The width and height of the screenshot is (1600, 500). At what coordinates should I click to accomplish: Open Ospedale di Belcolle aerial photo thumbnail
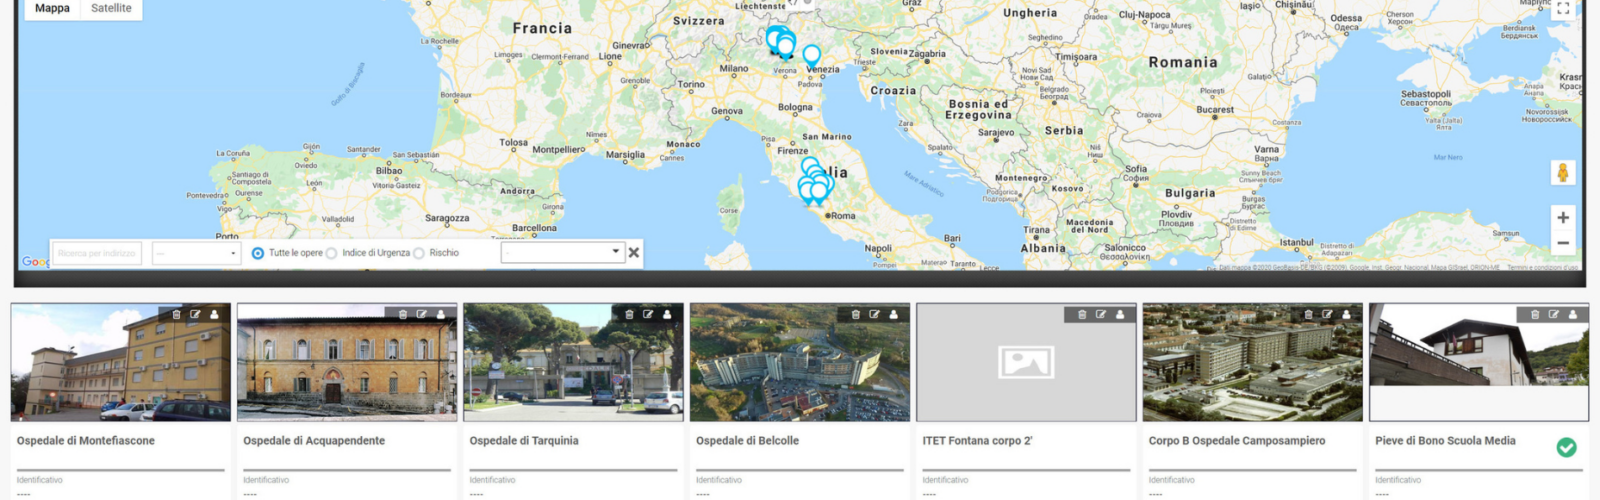click(x=800, y=362)
